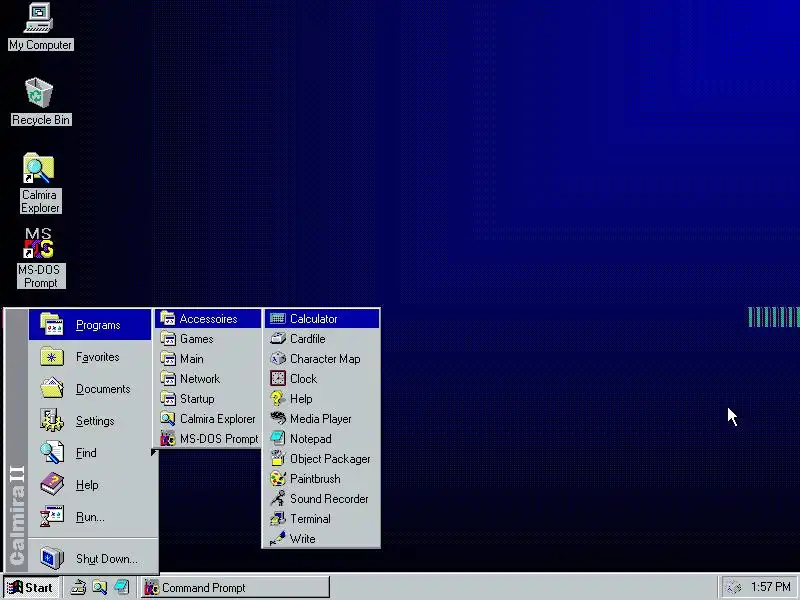Click the Run hourglass window icon
Screen dimensions: 800x600
[52, 516]
